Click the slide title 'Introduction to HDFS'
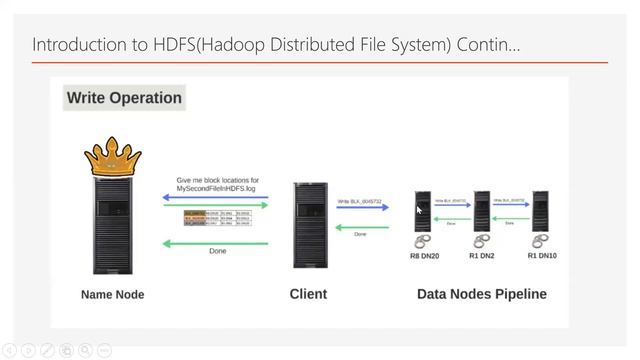The width and height of the screenshot is (640, 360). (x=276, y=44)
